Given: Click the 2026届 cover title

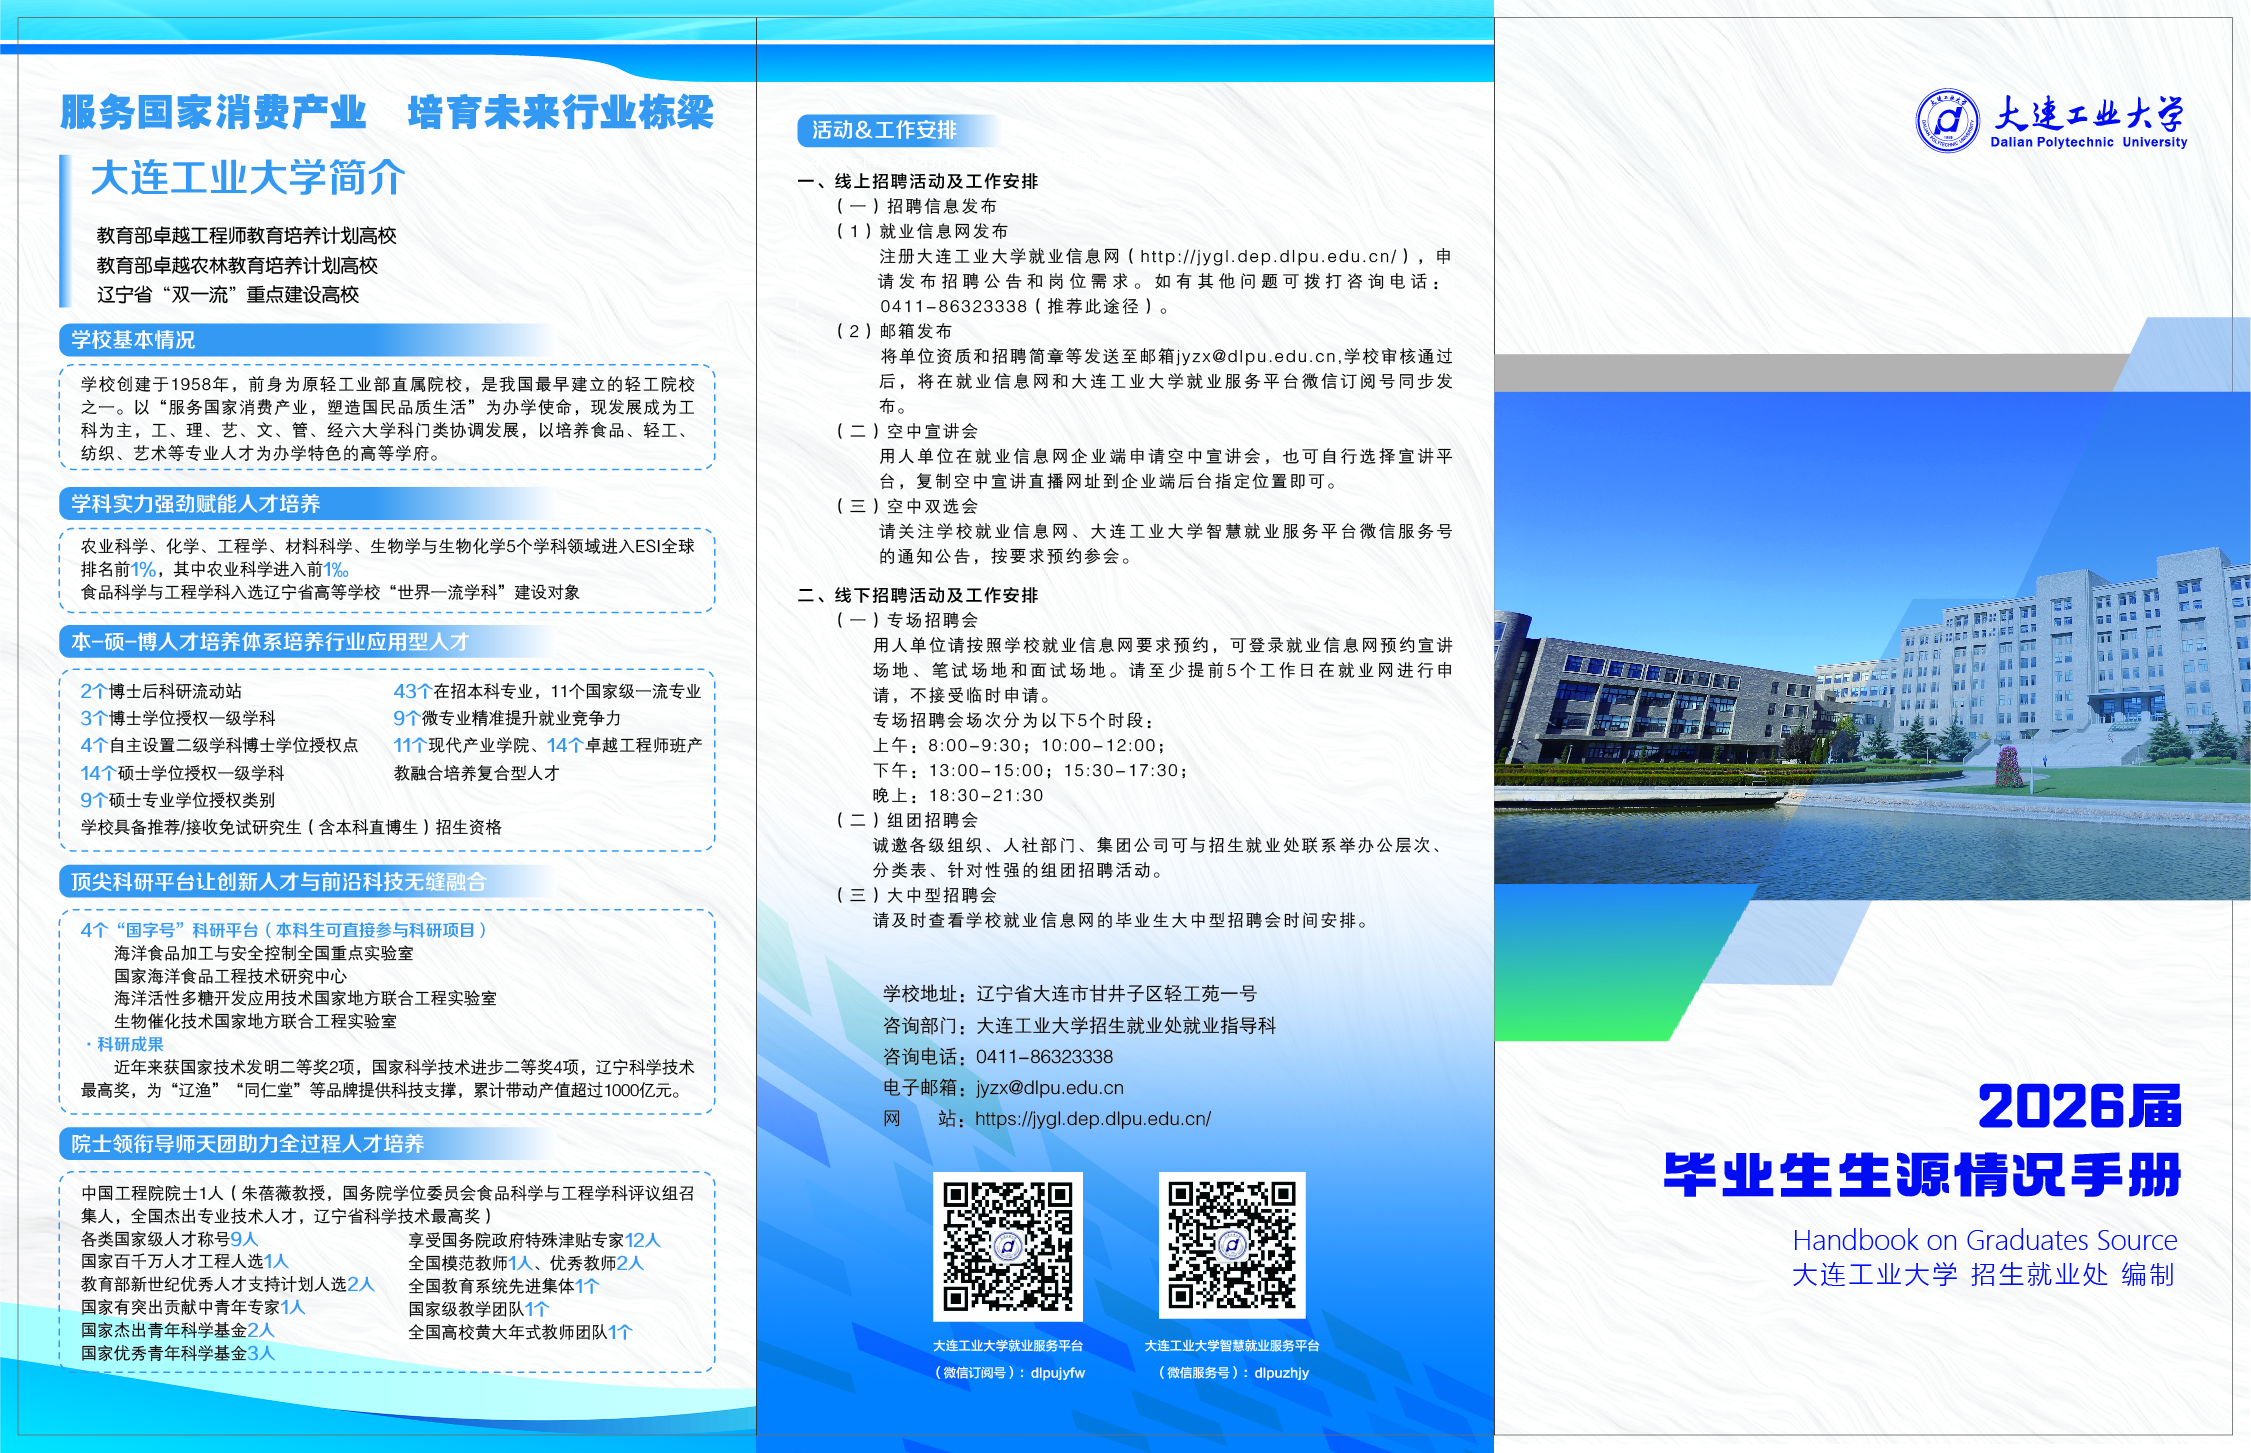Looking at the screenshot, I should (x=2079, y=1106).
